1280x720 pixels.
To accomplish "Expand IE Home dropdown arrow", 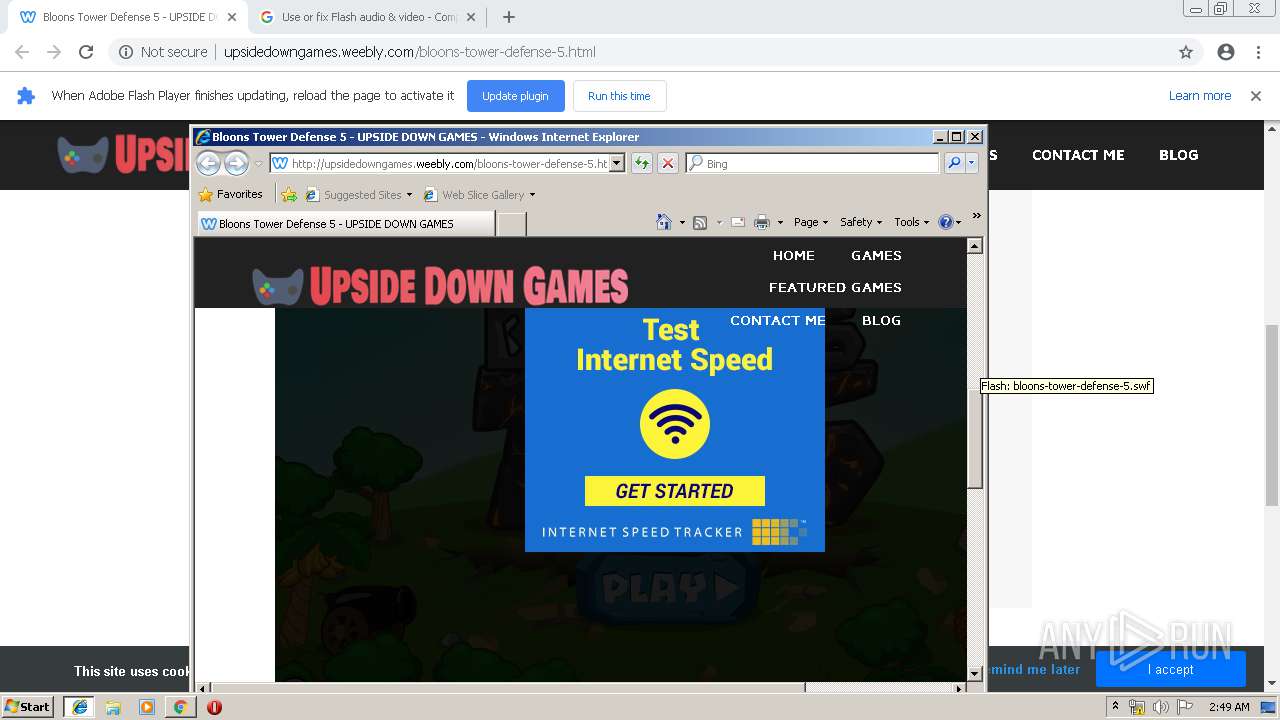I will (682, 222).
